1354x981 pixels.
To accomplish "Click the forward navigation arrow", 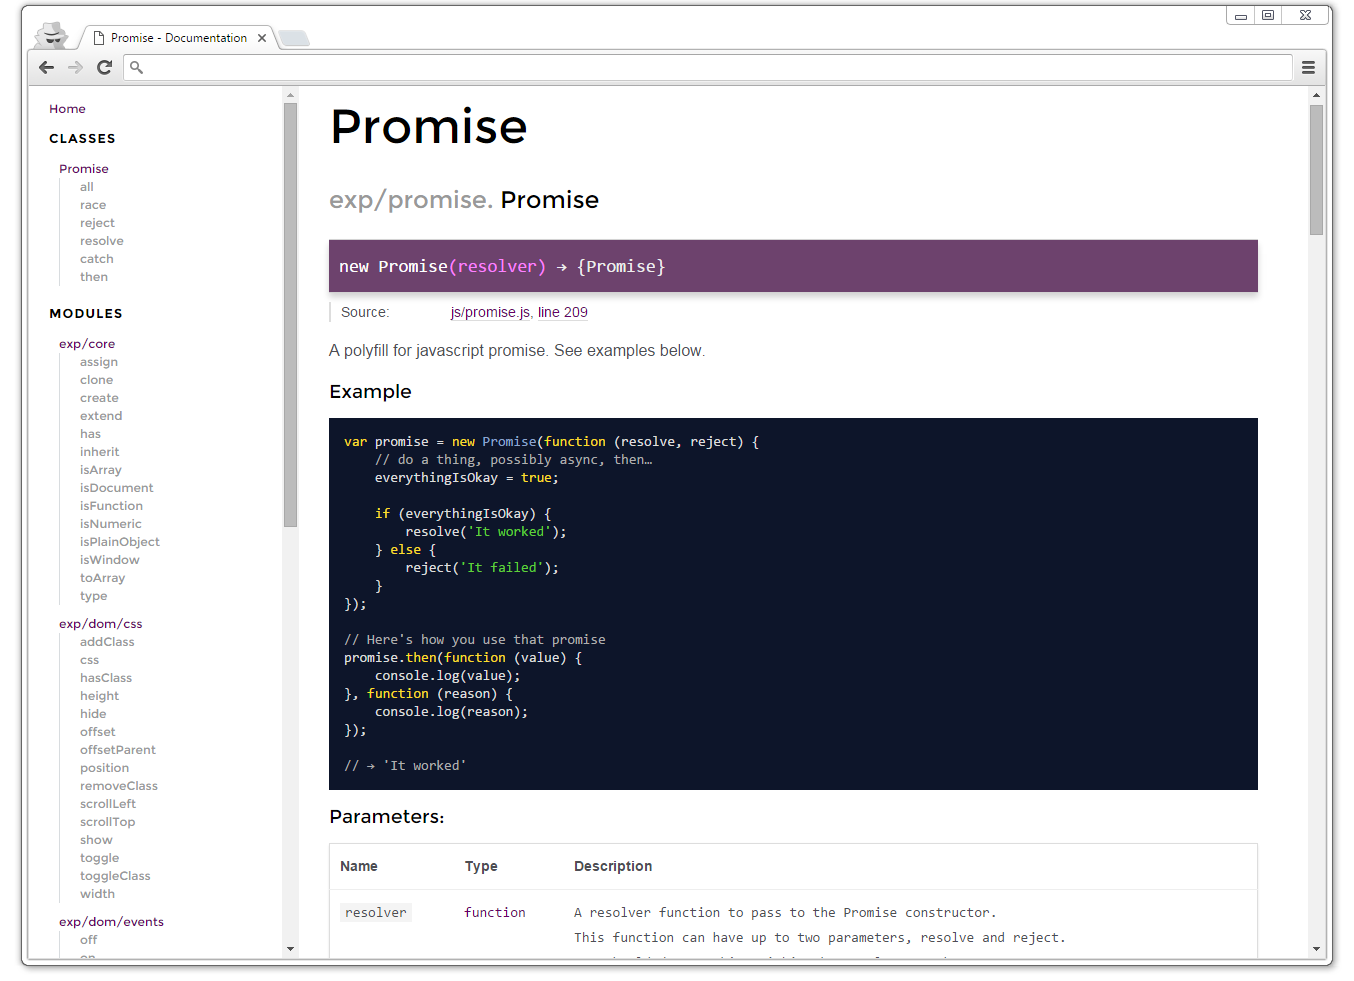I will 75,67.
